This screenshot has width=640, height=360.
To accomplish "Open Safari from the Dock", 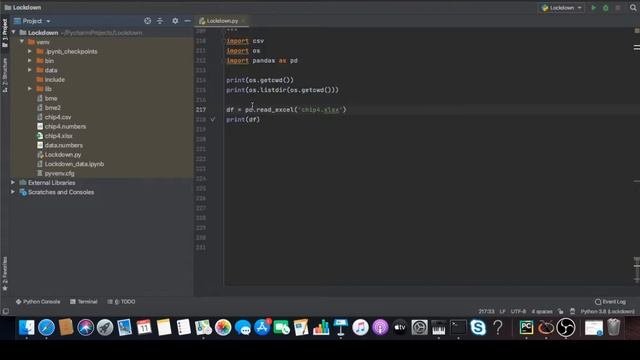I will [46, 327].
